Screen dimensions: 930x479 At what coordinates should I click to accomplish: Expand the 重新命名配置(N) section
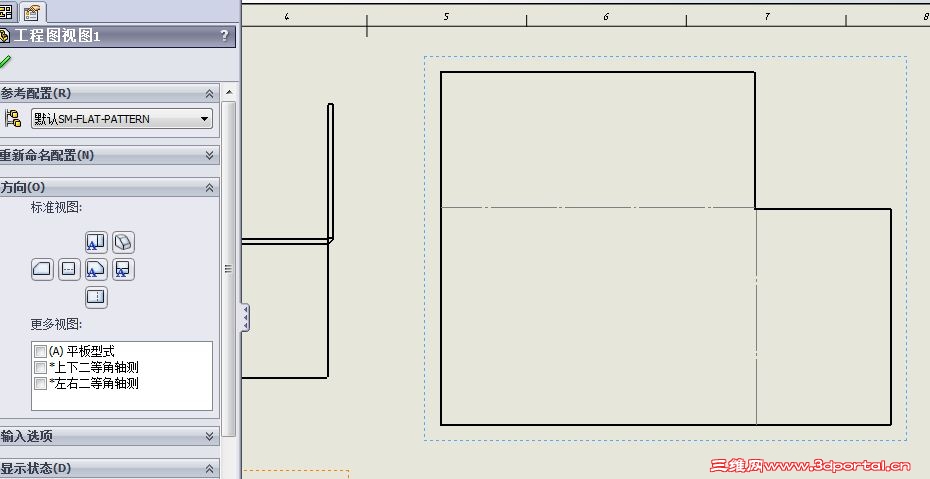point(209,155)
